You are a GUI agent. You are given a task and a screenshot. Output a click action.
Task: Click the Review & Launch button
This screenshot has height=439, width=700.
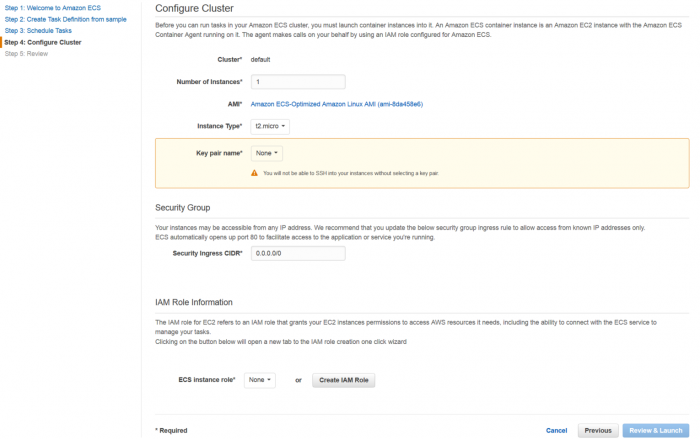click(656, 431)
